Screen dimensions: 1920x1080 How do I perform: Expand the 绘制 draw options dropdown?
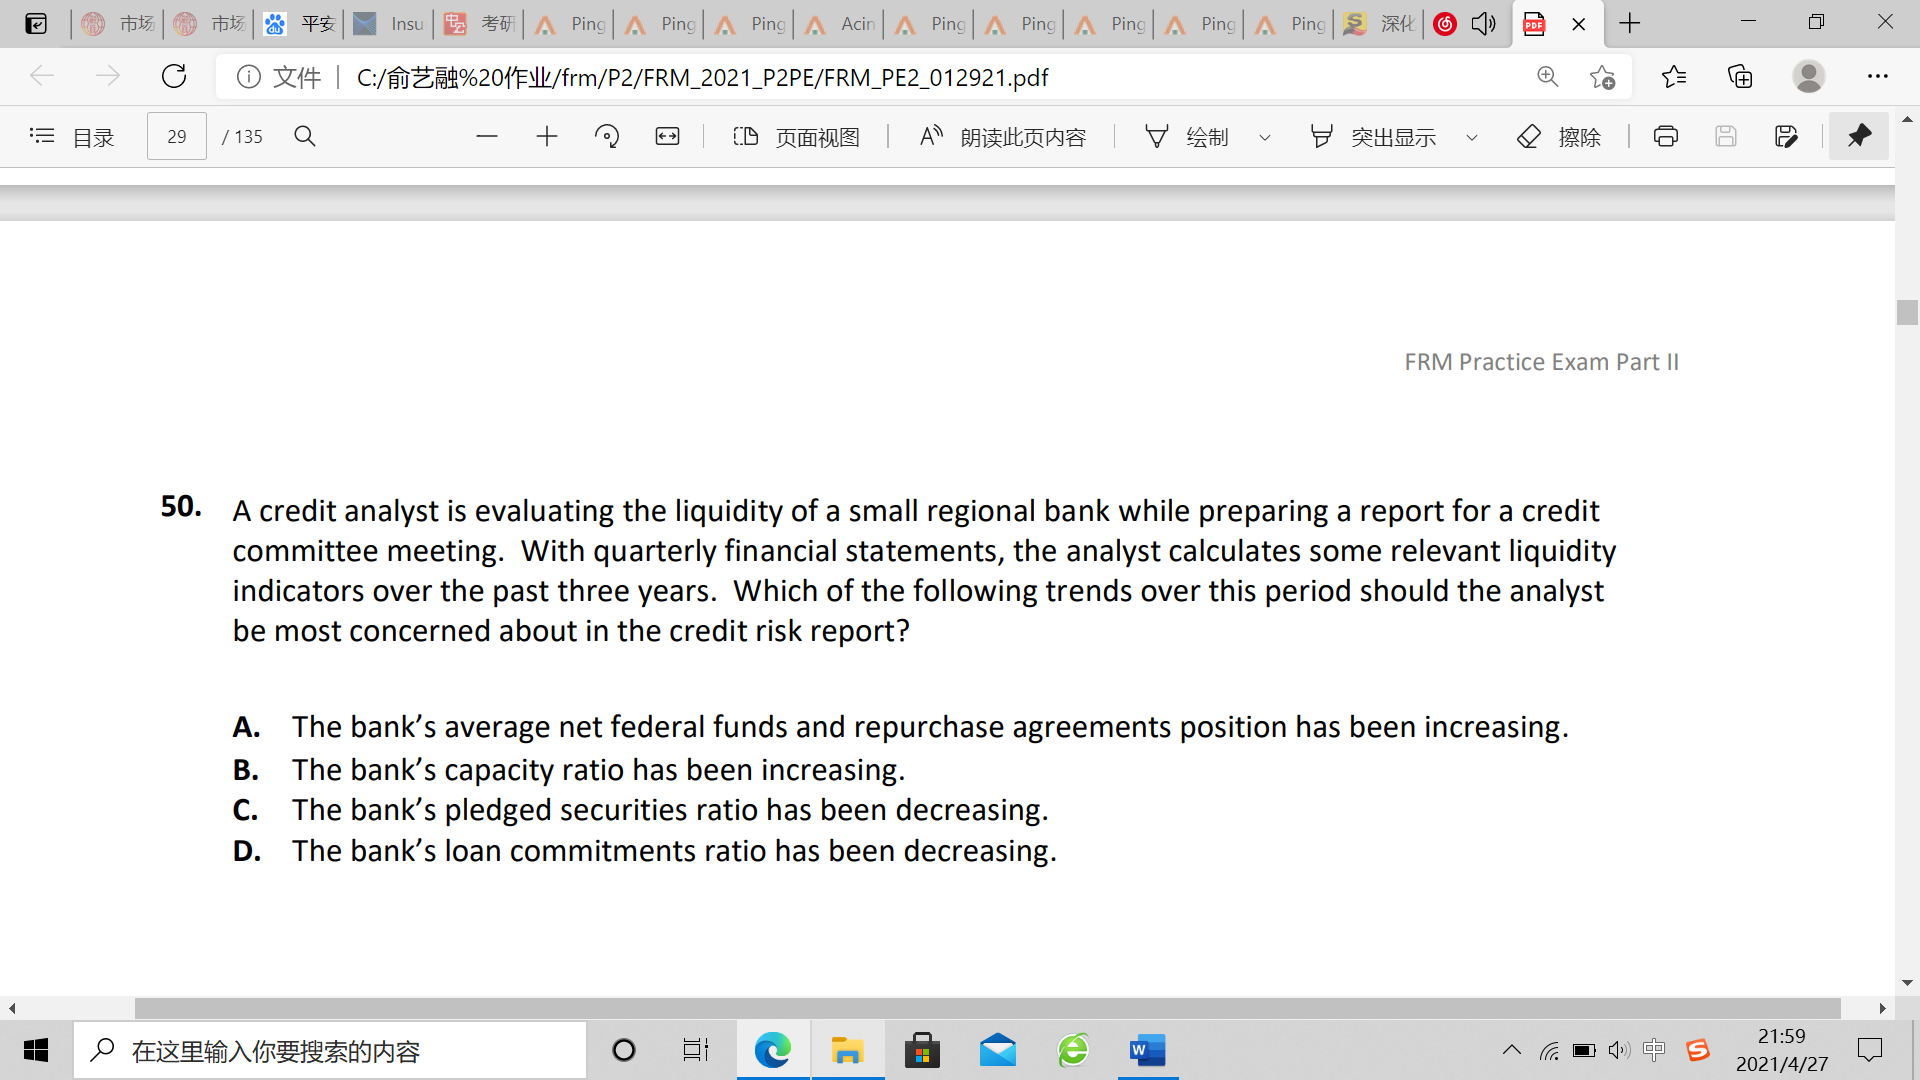pos(1265,138)
